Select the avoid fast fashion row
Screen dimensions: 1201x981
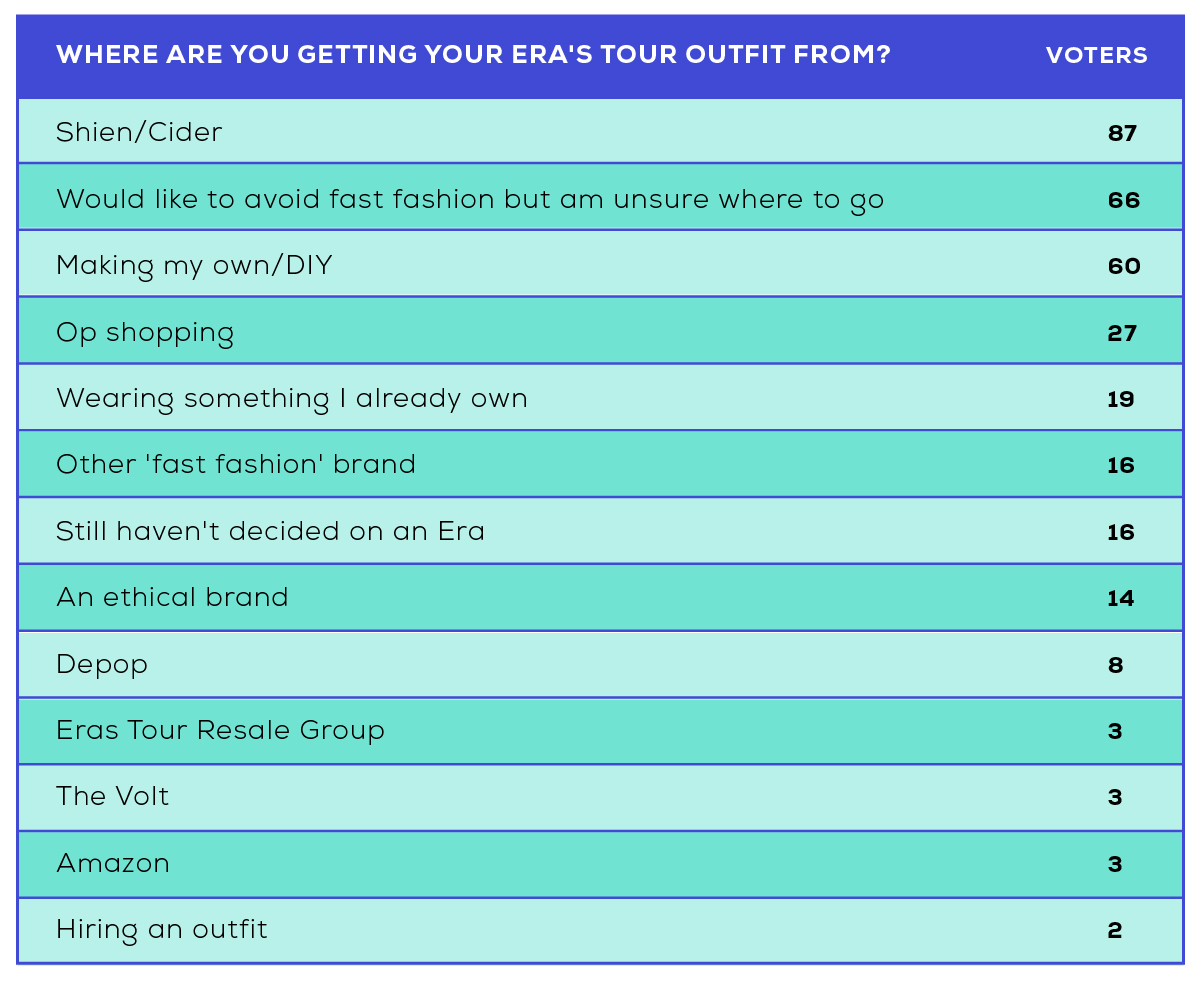[600, 198]
